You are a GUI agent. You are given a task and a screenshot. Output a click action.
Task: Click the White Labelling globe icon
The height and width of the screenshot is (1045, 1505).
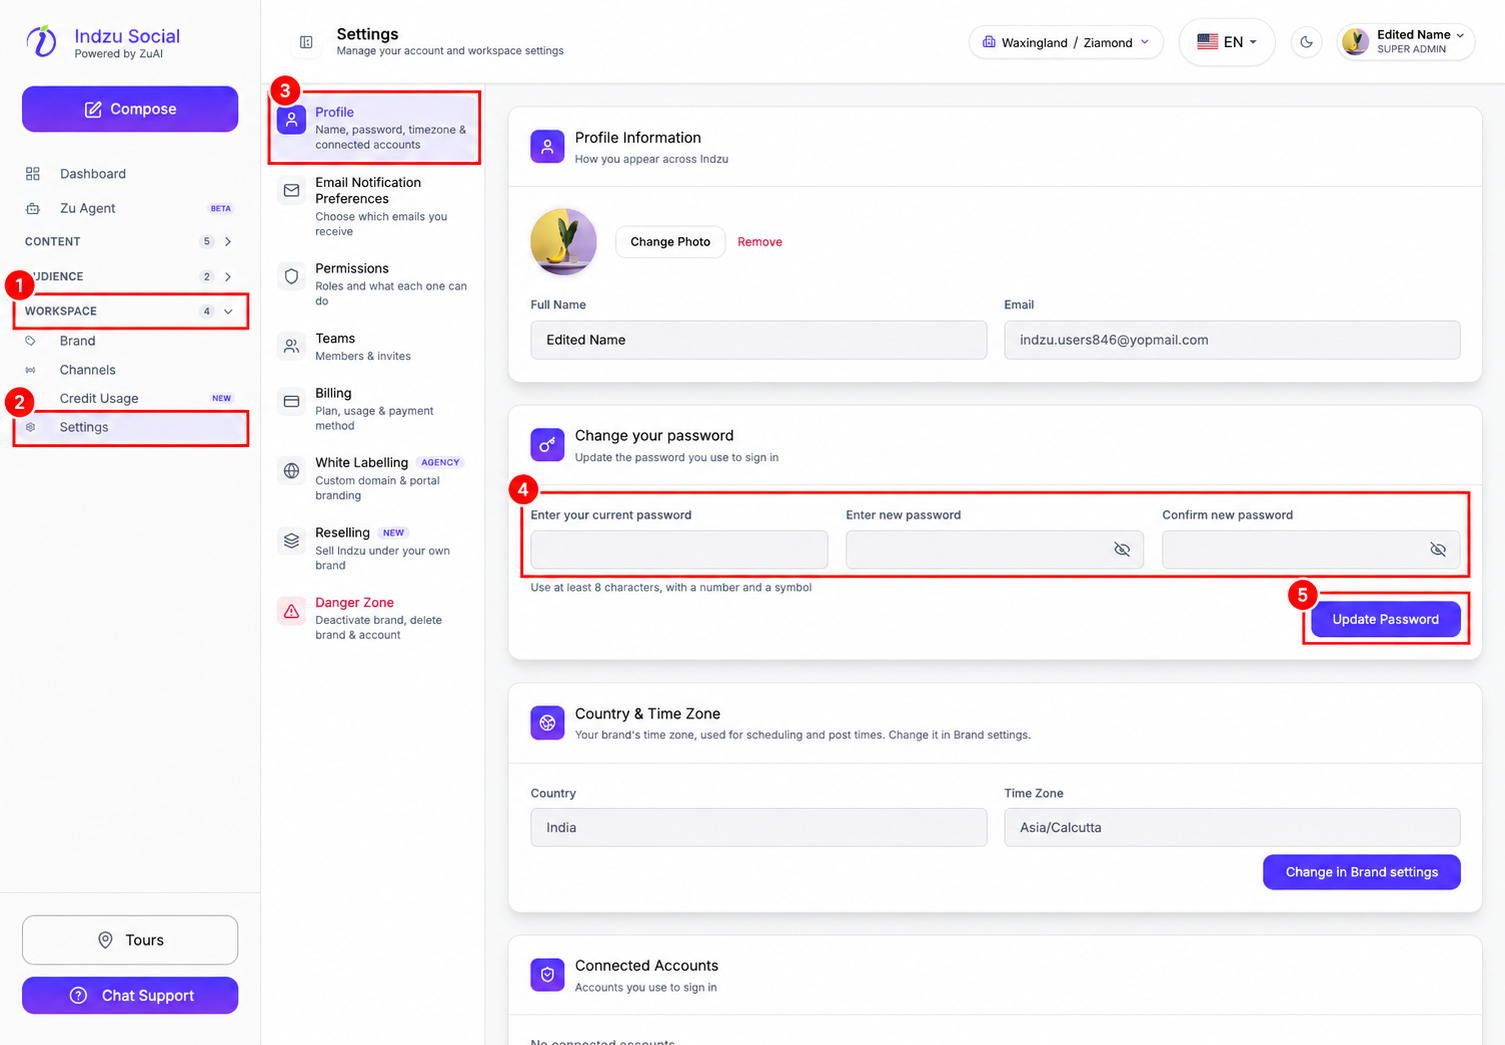(291, 471)
